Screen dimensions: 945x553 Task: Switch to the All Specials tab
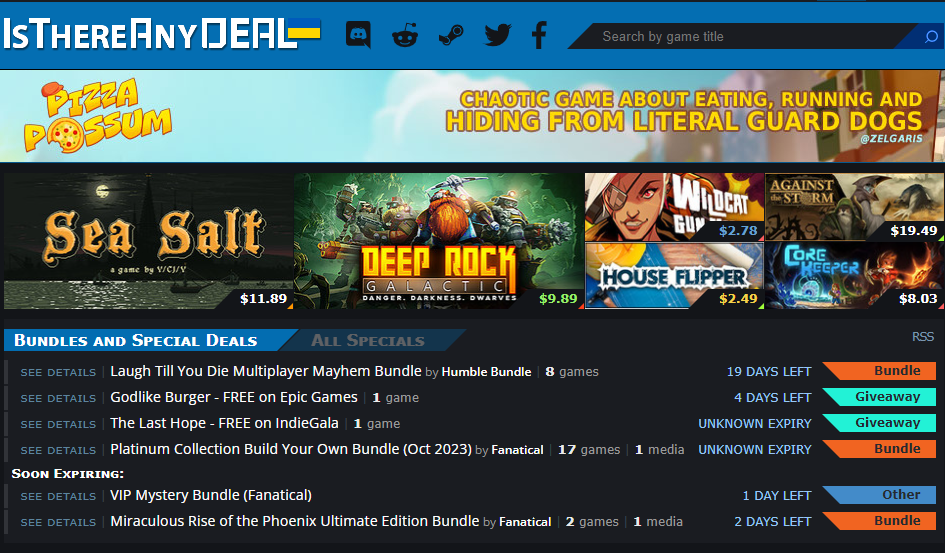pos(368,340)
